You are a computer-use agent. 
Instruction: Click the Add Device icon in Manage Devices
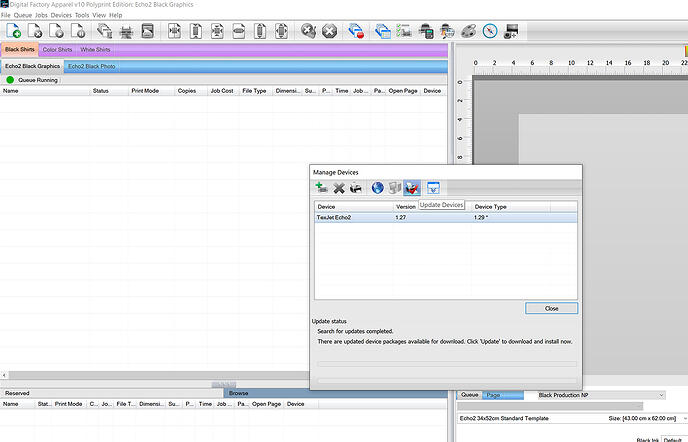click(x=321, y=188)
